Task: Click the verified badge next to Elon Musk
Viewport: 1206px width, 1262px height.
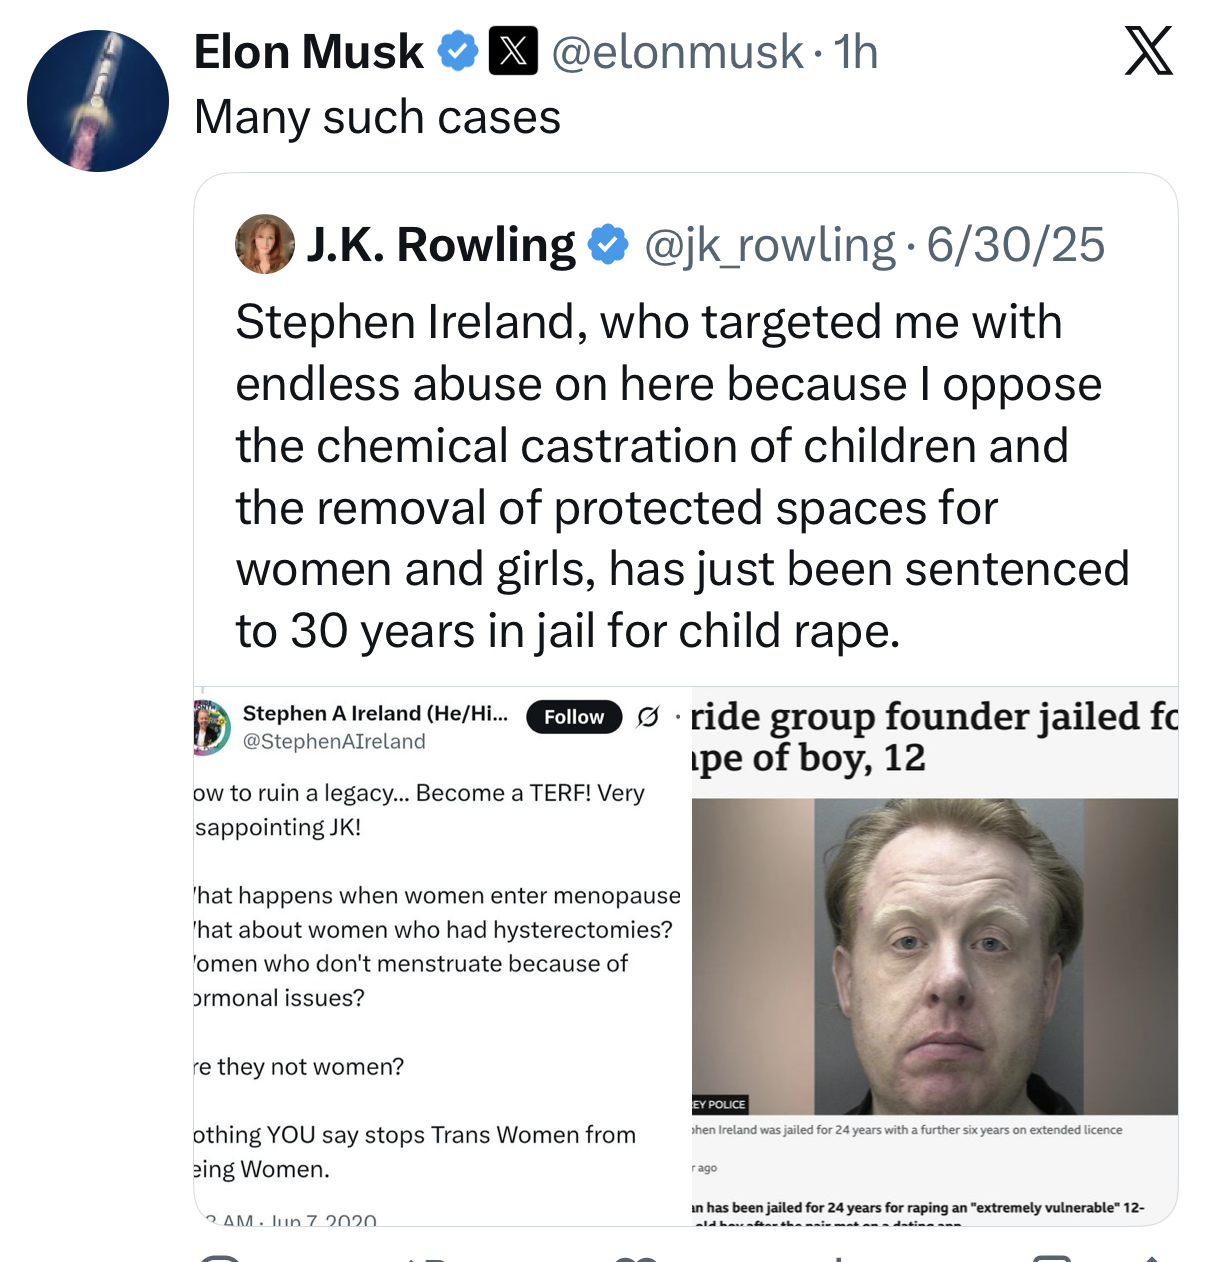Action: pyautogui.click(x=456, y=52)
